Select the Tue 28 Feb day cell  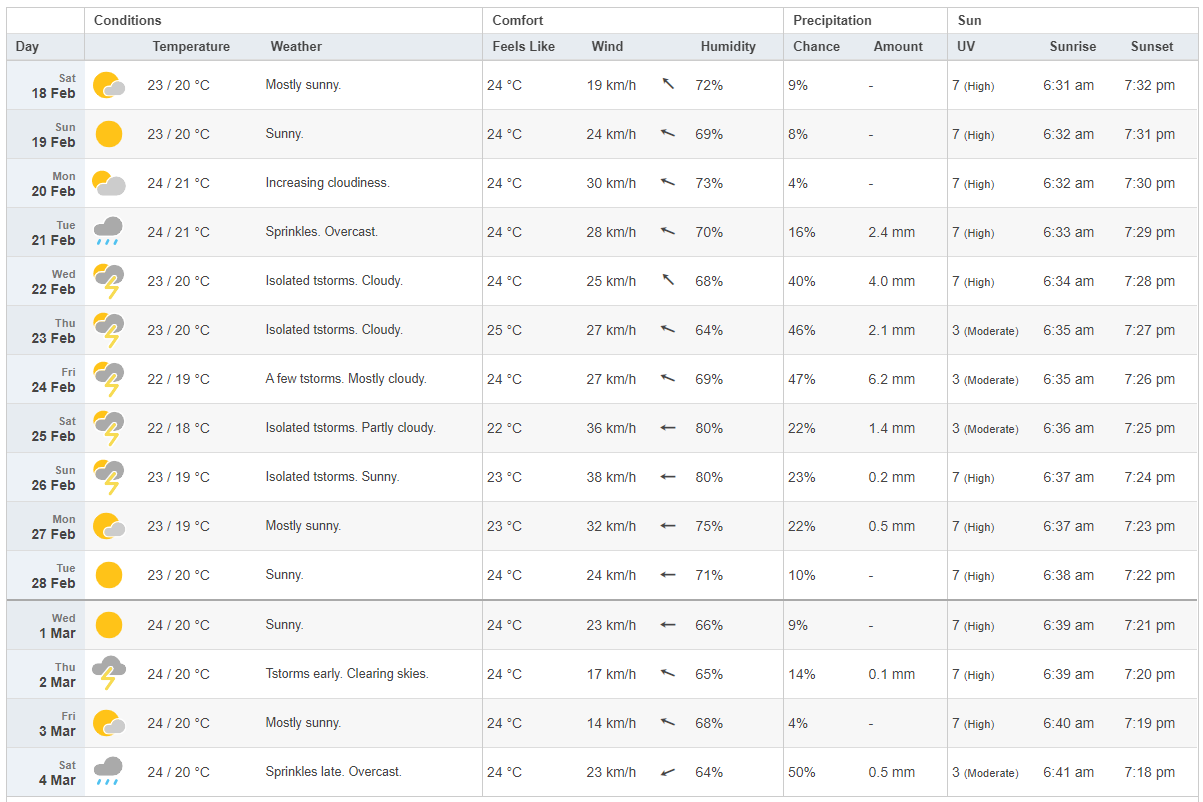pyautogui.click(x=46, y=575)
